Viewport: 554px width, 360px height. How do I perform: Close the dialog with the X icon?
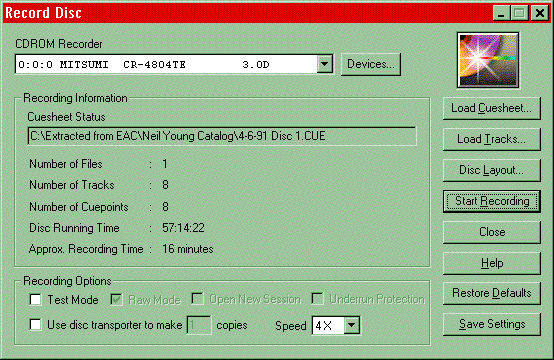[x=540, y=13]
